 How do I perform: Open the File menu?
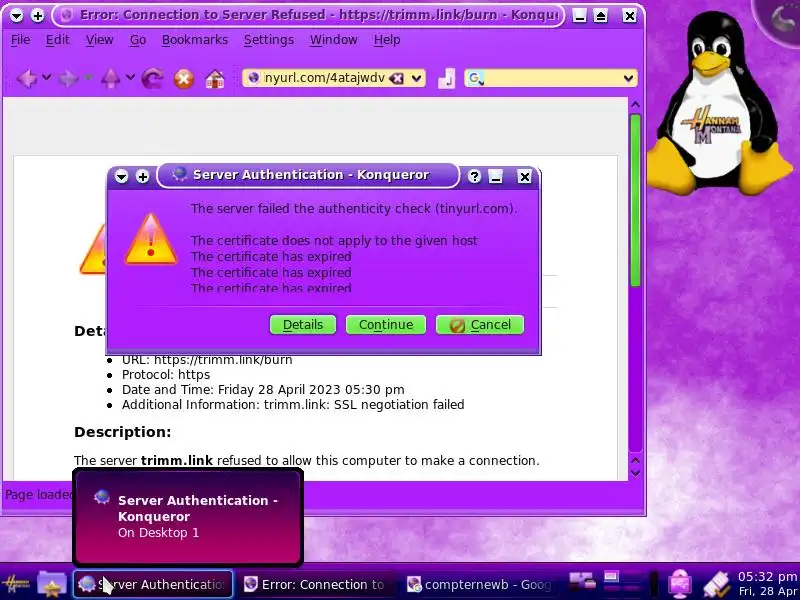pos(20,40)
